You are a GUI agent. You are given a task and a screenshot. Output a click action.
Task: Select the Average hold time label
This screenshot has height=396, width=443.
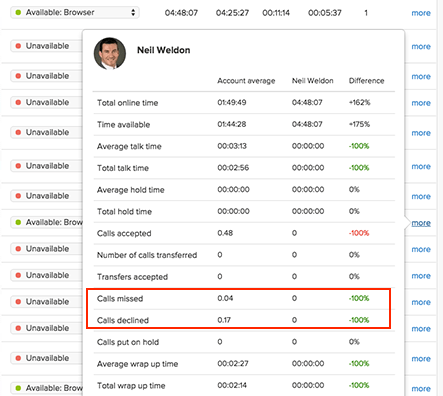(x=130, y=190)
